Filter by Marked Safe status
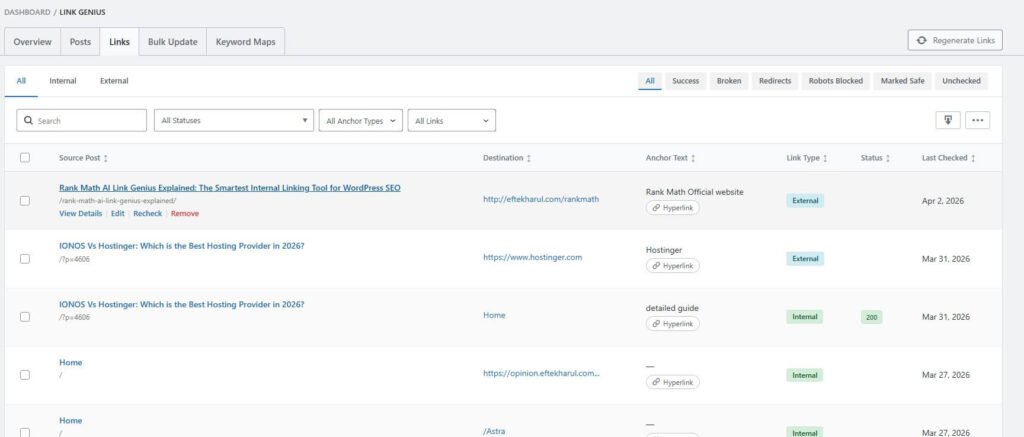Image resolution: width=1024 pixels, height=437 pixels. click(x=903, y=81)
